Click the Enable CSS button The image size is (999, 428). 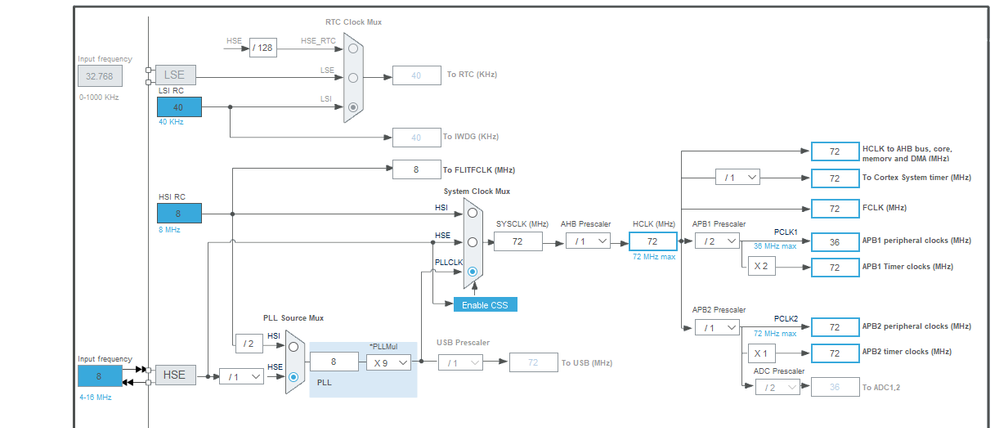(x=485, y=304)
